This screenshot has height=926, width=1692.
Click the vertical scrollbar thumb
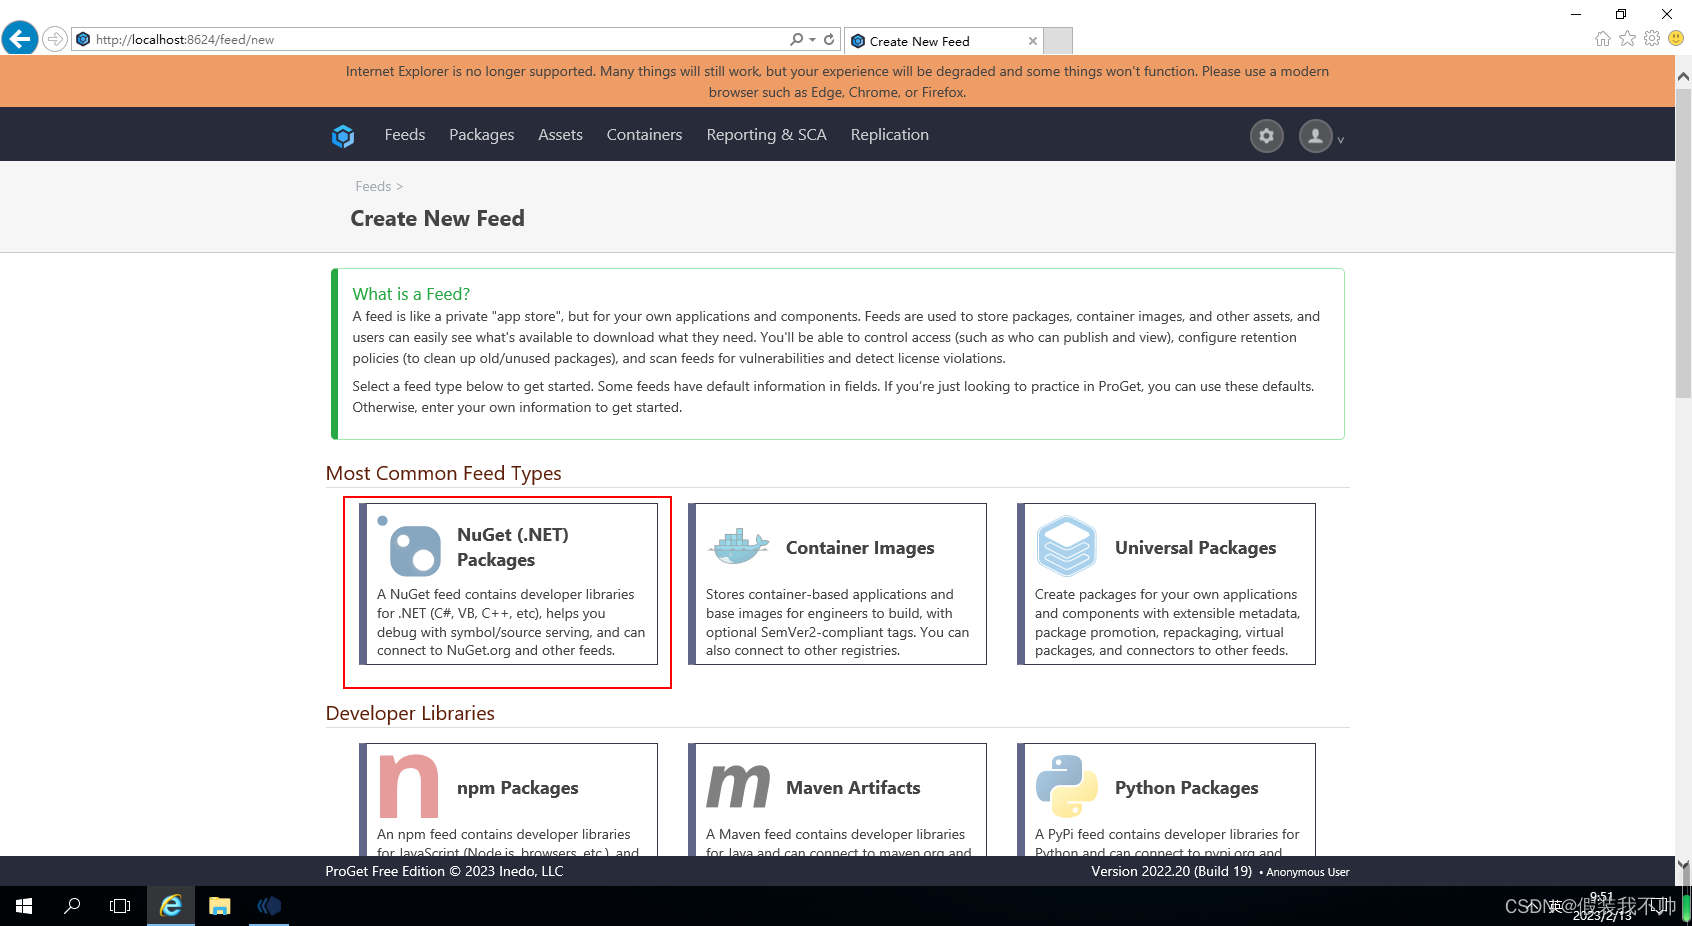coord(1683,243)
